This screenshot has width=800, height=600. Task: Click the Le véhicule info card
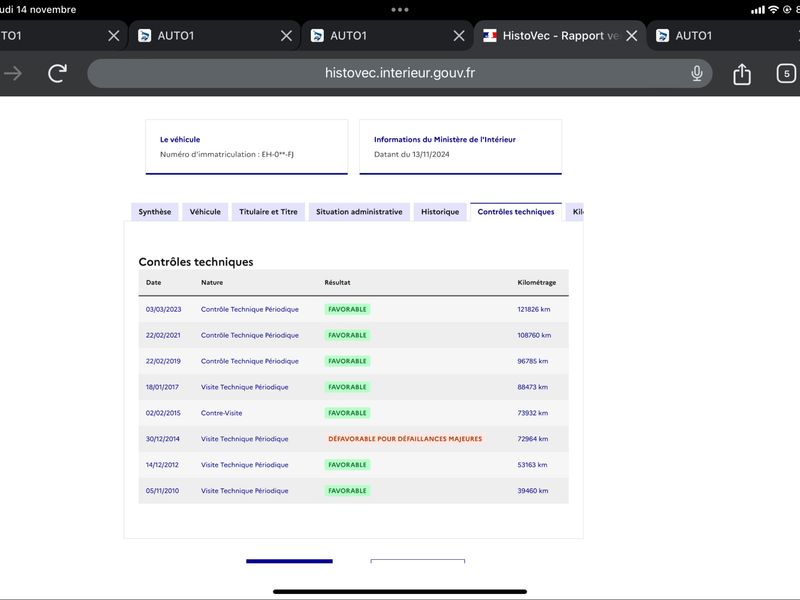pos(246,147)
